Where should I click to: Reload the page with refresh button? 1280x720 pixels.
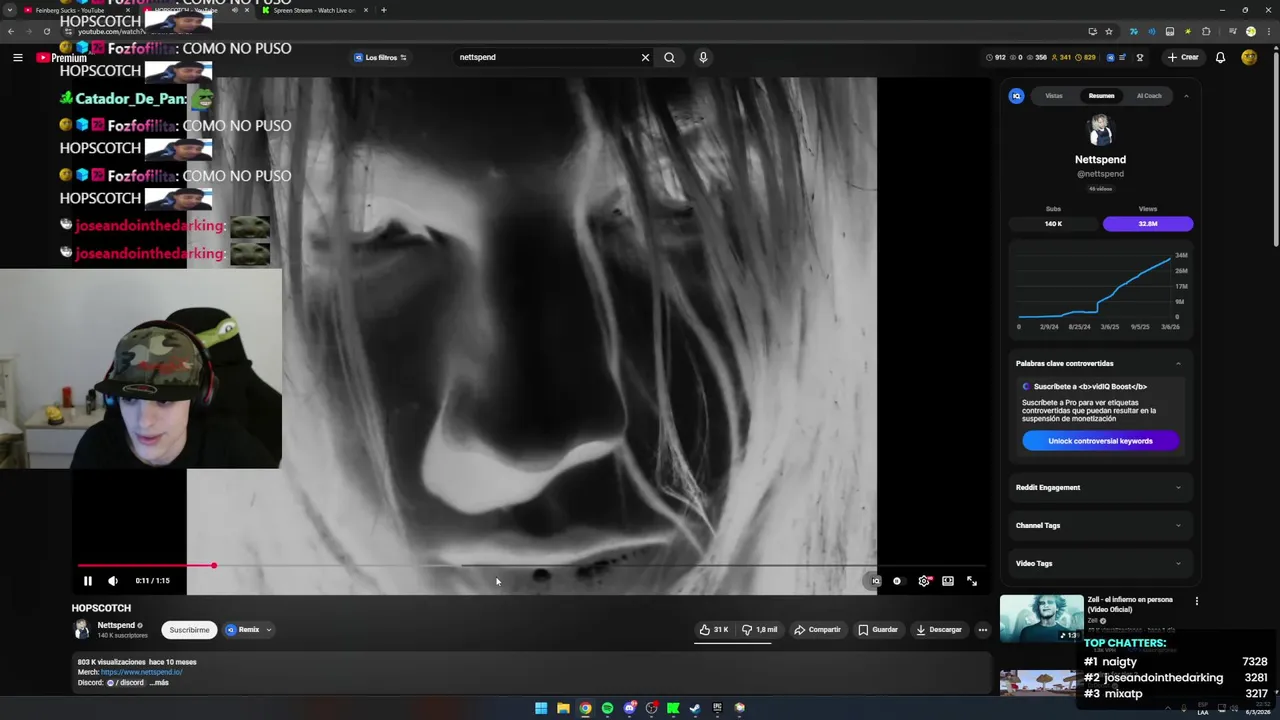coord(46,31)
